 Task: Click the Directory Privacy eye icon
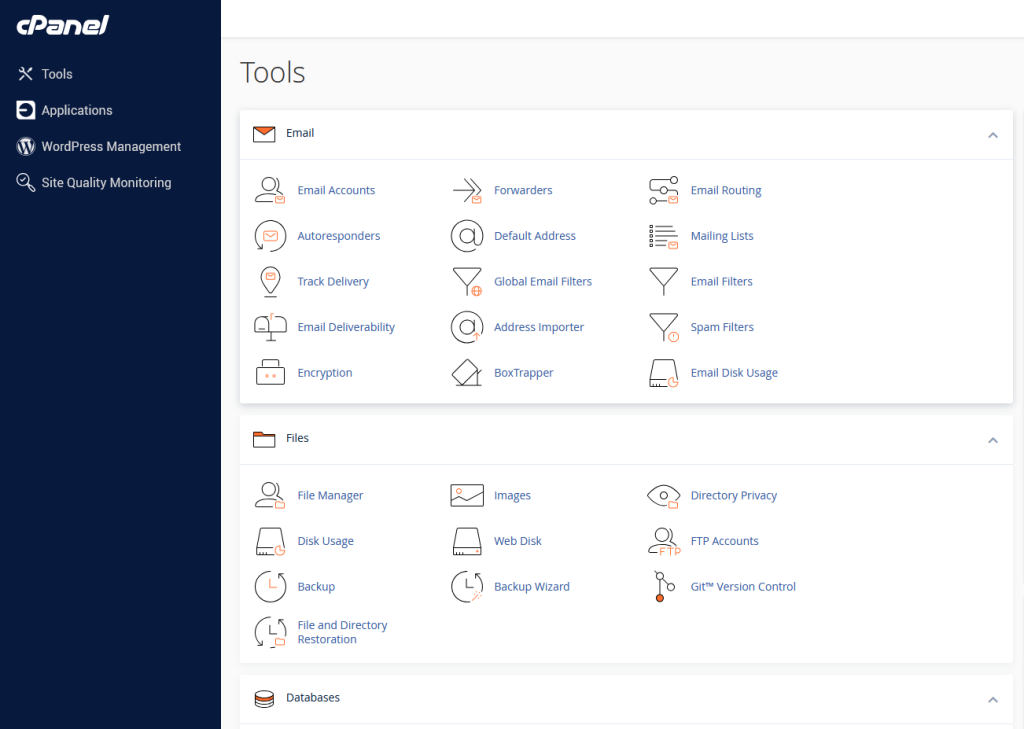click(x=664, y=496)
